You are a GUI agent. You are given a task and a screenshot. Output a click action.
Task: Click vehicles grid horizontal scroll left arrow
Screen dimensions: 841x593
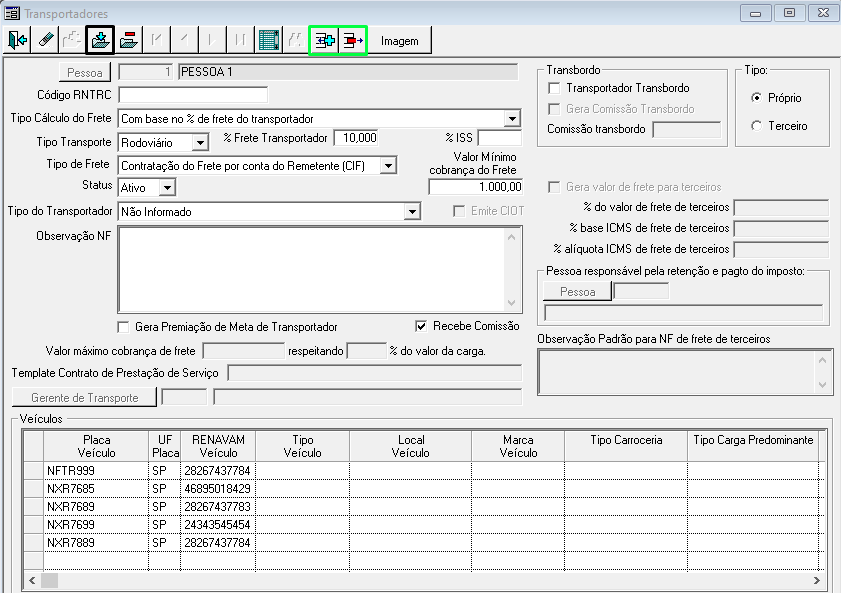[x=32, y=580]
